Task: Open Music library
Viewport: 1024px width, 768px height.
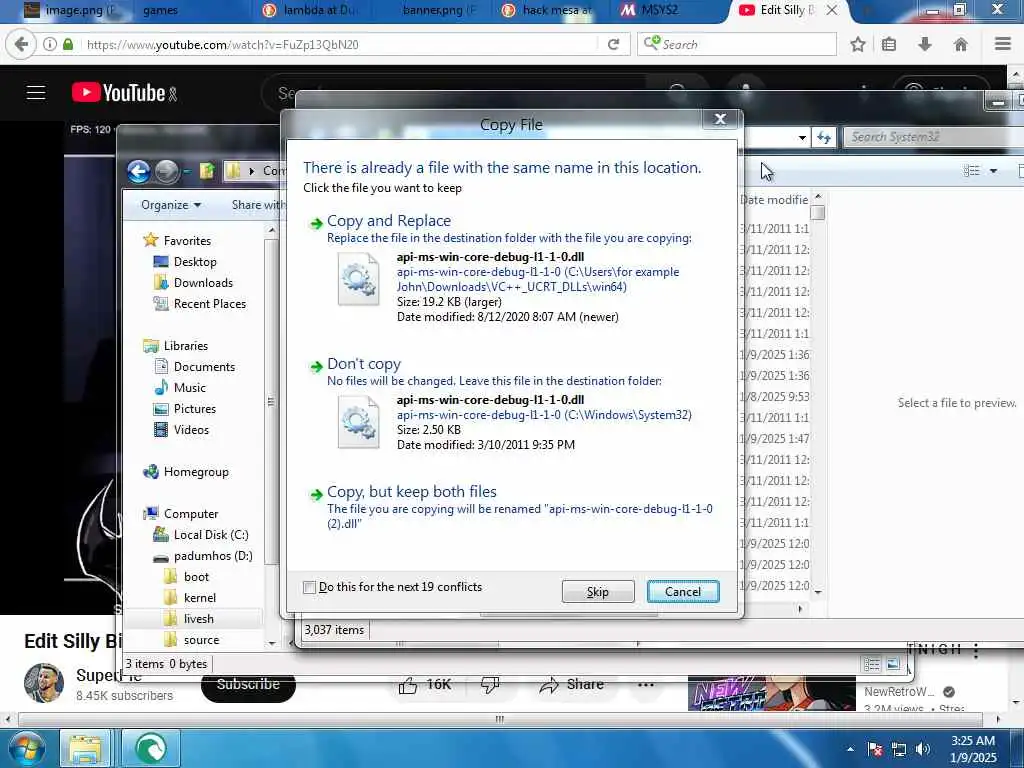Action: 189,387
